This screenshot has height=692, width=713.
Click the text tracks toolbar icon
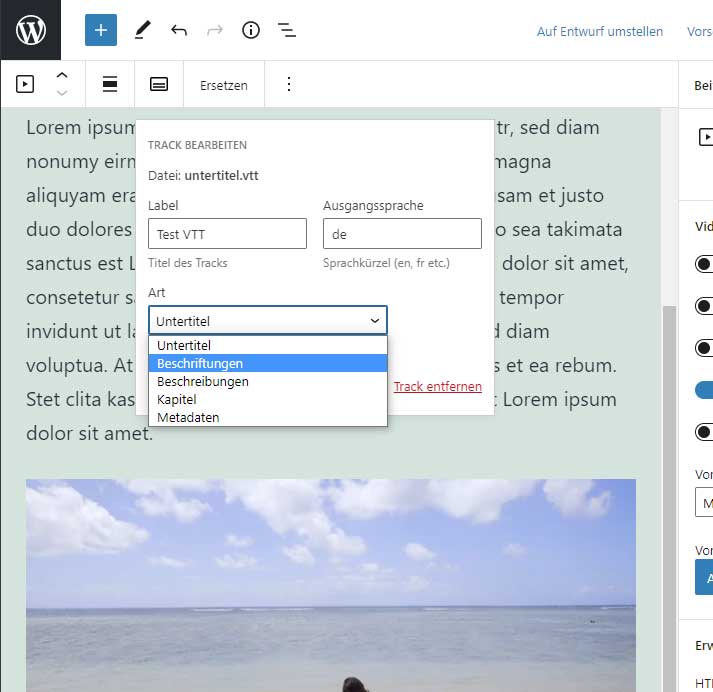point(159,85)
